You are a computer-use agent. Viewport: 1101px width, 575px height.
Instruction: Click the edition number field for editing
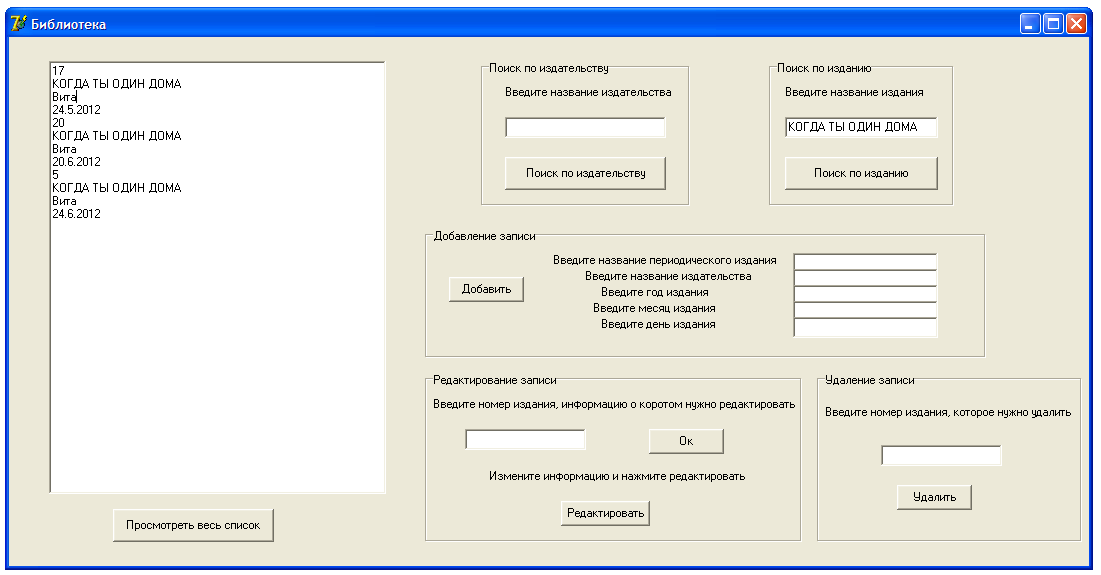pos(525,439)
